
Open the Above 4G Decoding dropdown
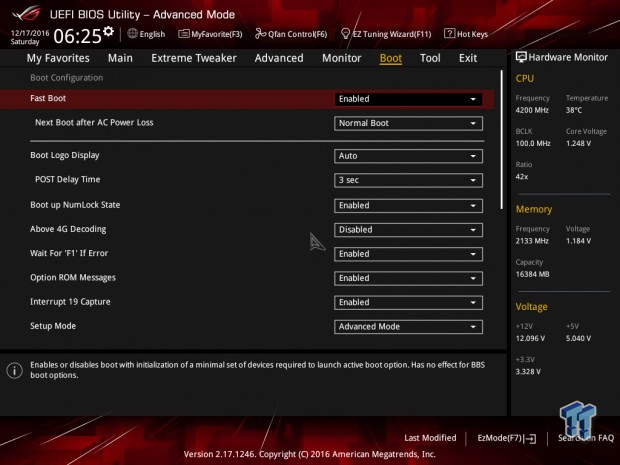click(408, 230)
